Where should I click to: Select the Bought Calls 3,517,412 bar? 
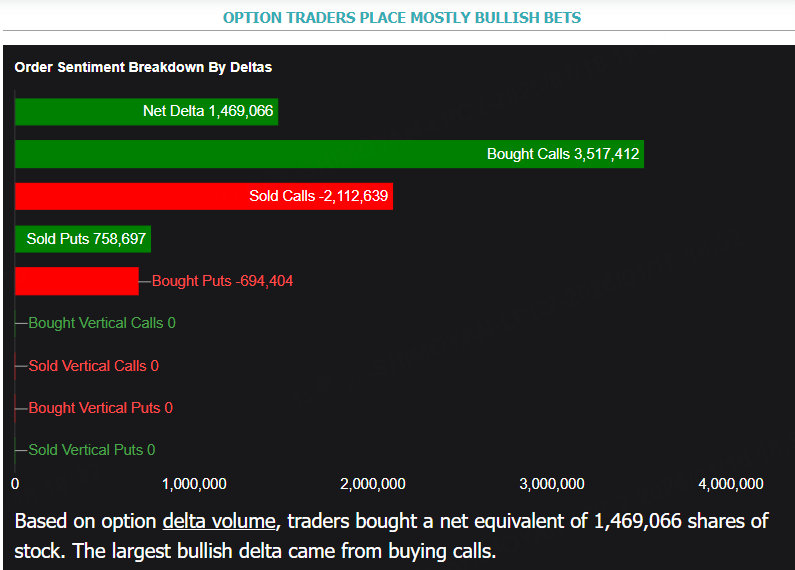[330, 154]
